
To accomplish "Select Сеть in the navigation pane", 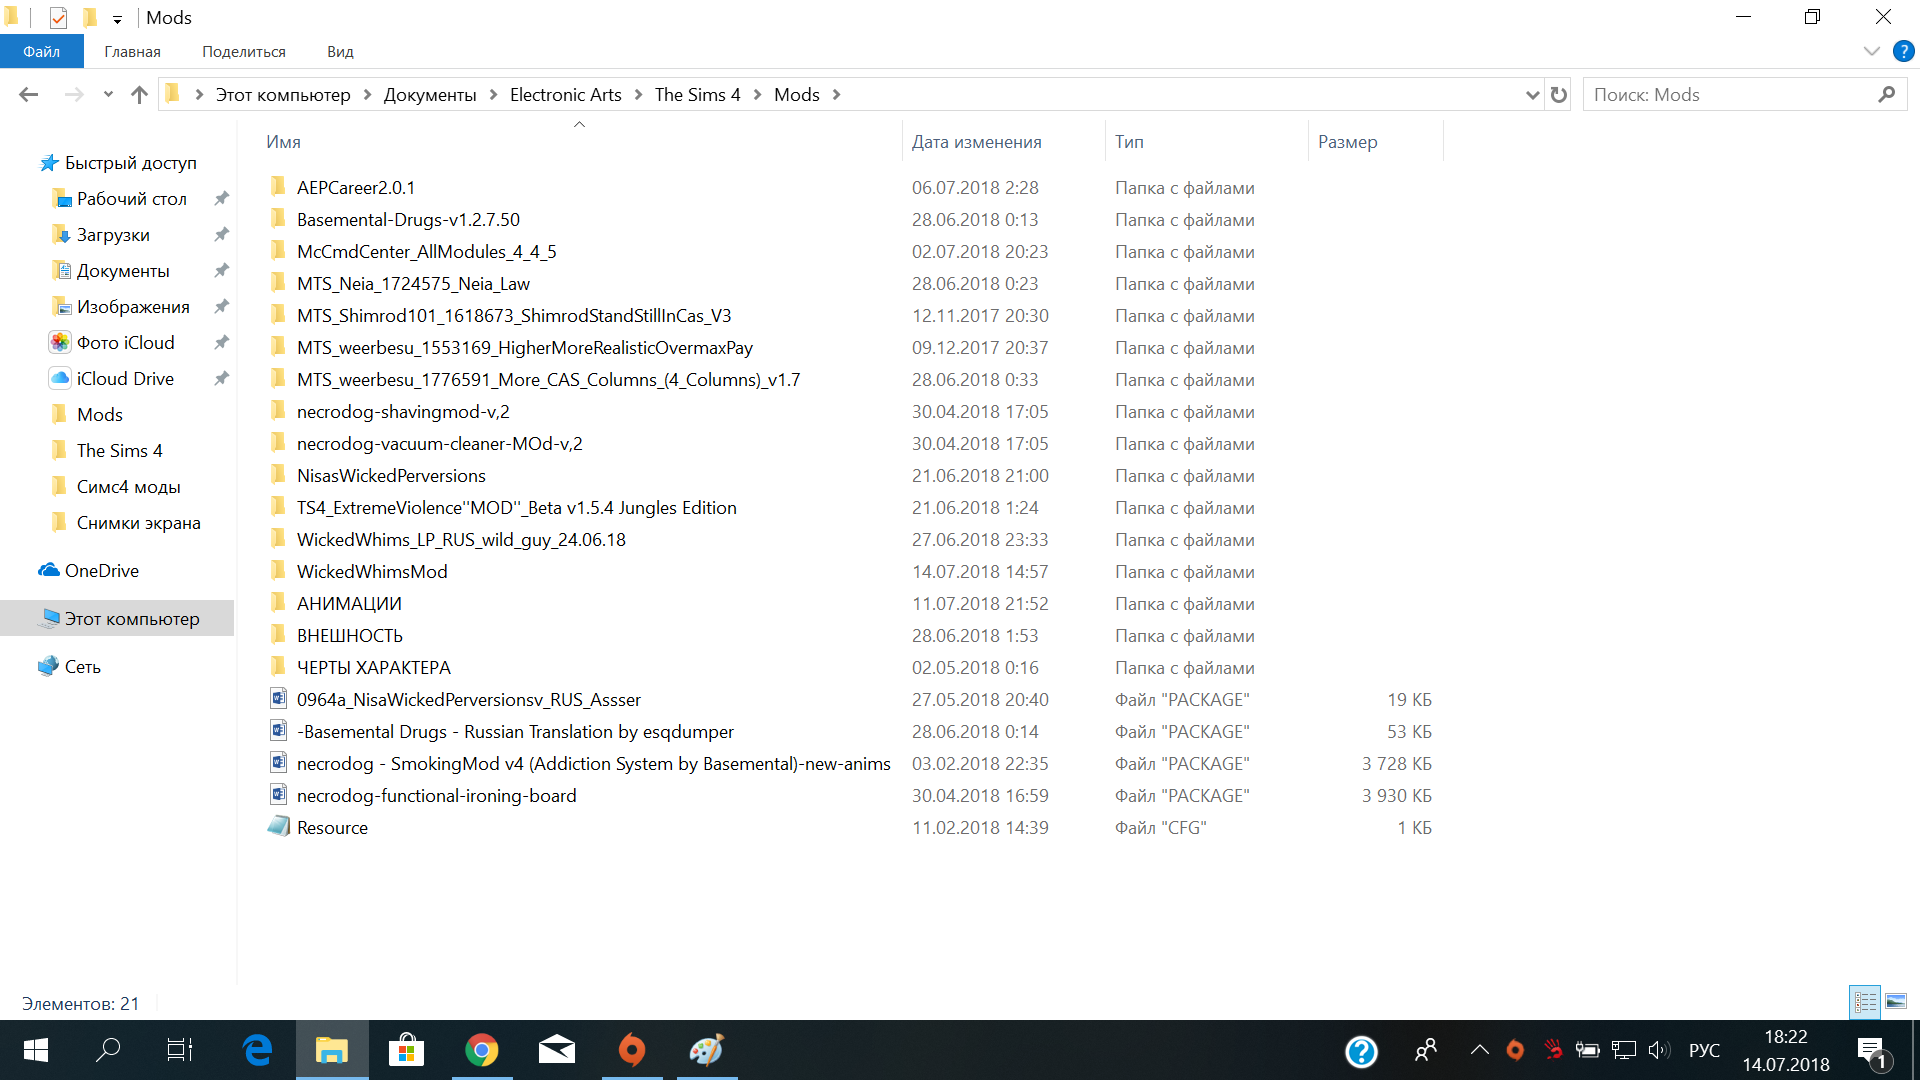I will (x=82, y=667).
